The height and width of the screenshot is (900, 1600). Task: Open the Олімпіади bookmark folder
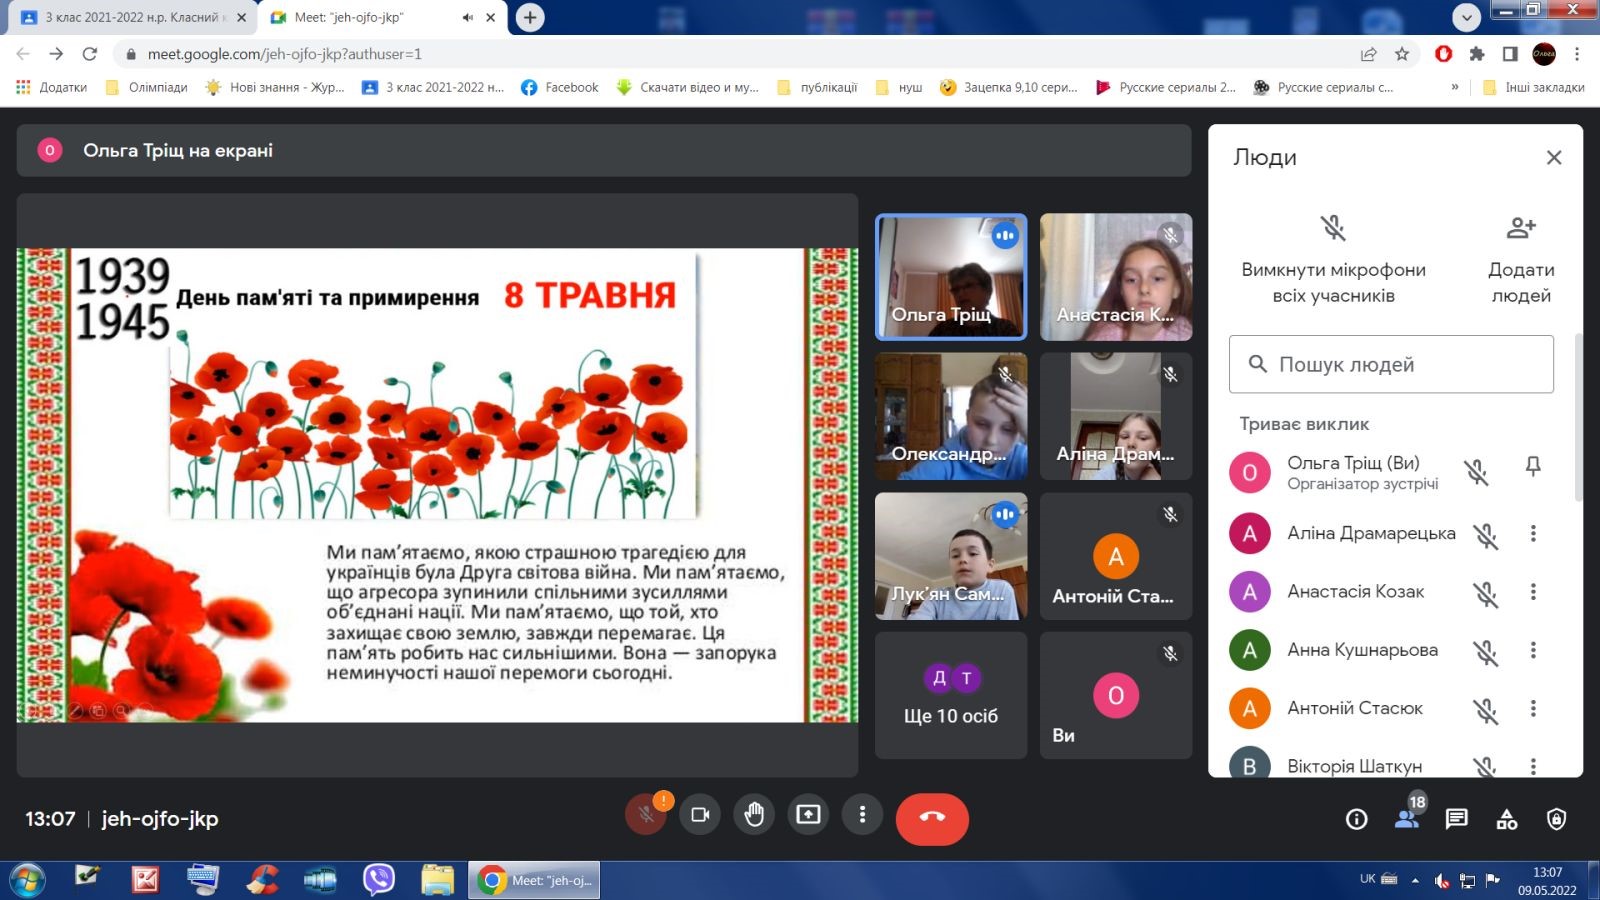pyautogui.click(x=147, y=87)
